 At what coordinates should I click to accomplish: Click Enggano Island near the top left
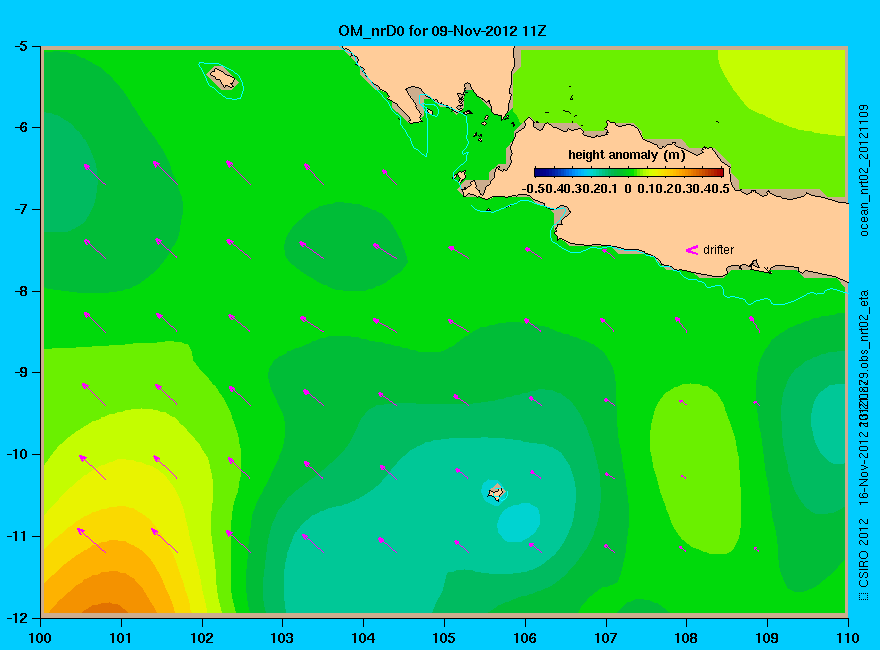pyautogui.click(x=223, y=78)
